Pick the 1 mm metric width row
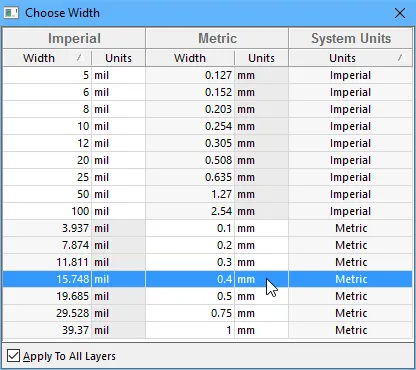Viewport: 416px width, 370px height. pyautogui.click(x=208, y=330)
